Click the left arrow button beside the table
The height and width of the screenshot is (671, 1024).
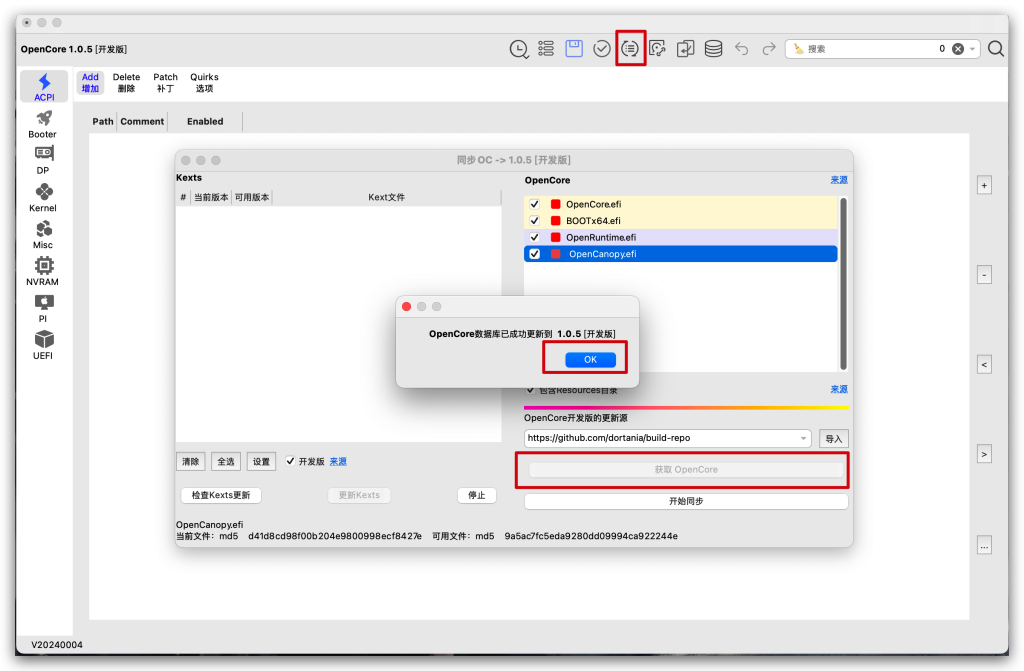pyautogui.click(x=984, y=365)
